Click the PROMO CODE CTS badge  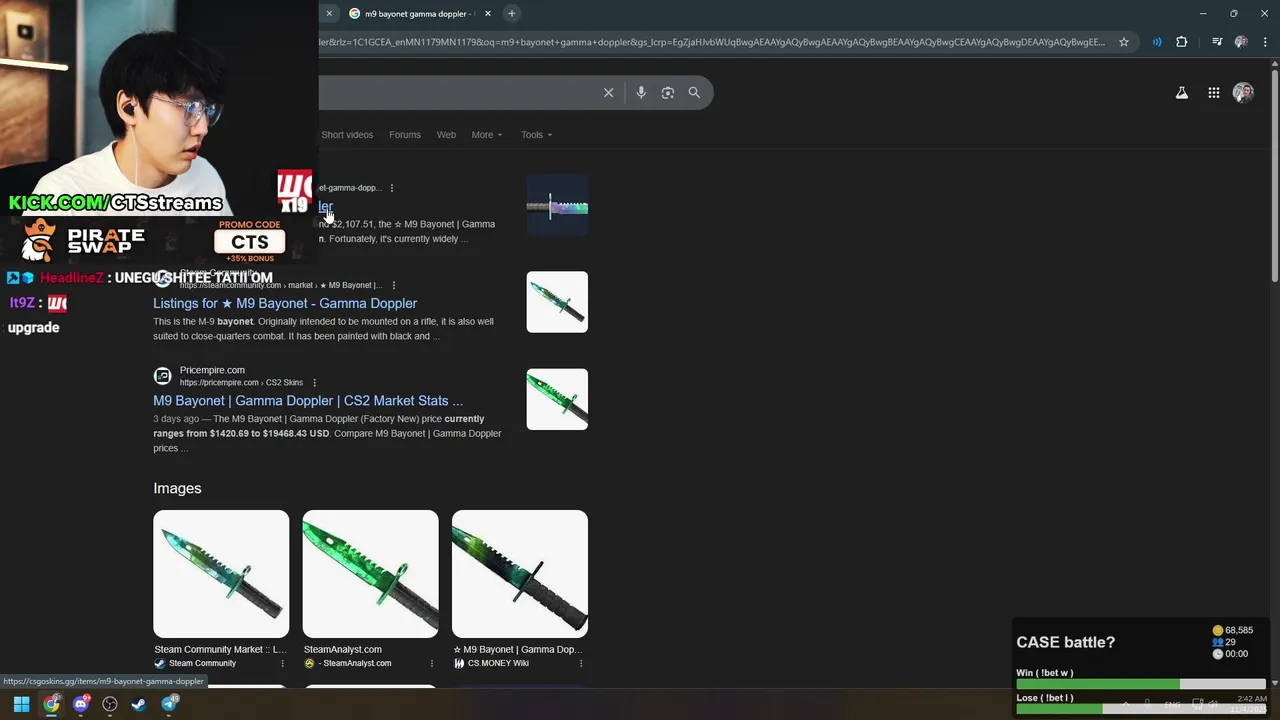coord(250,240)
